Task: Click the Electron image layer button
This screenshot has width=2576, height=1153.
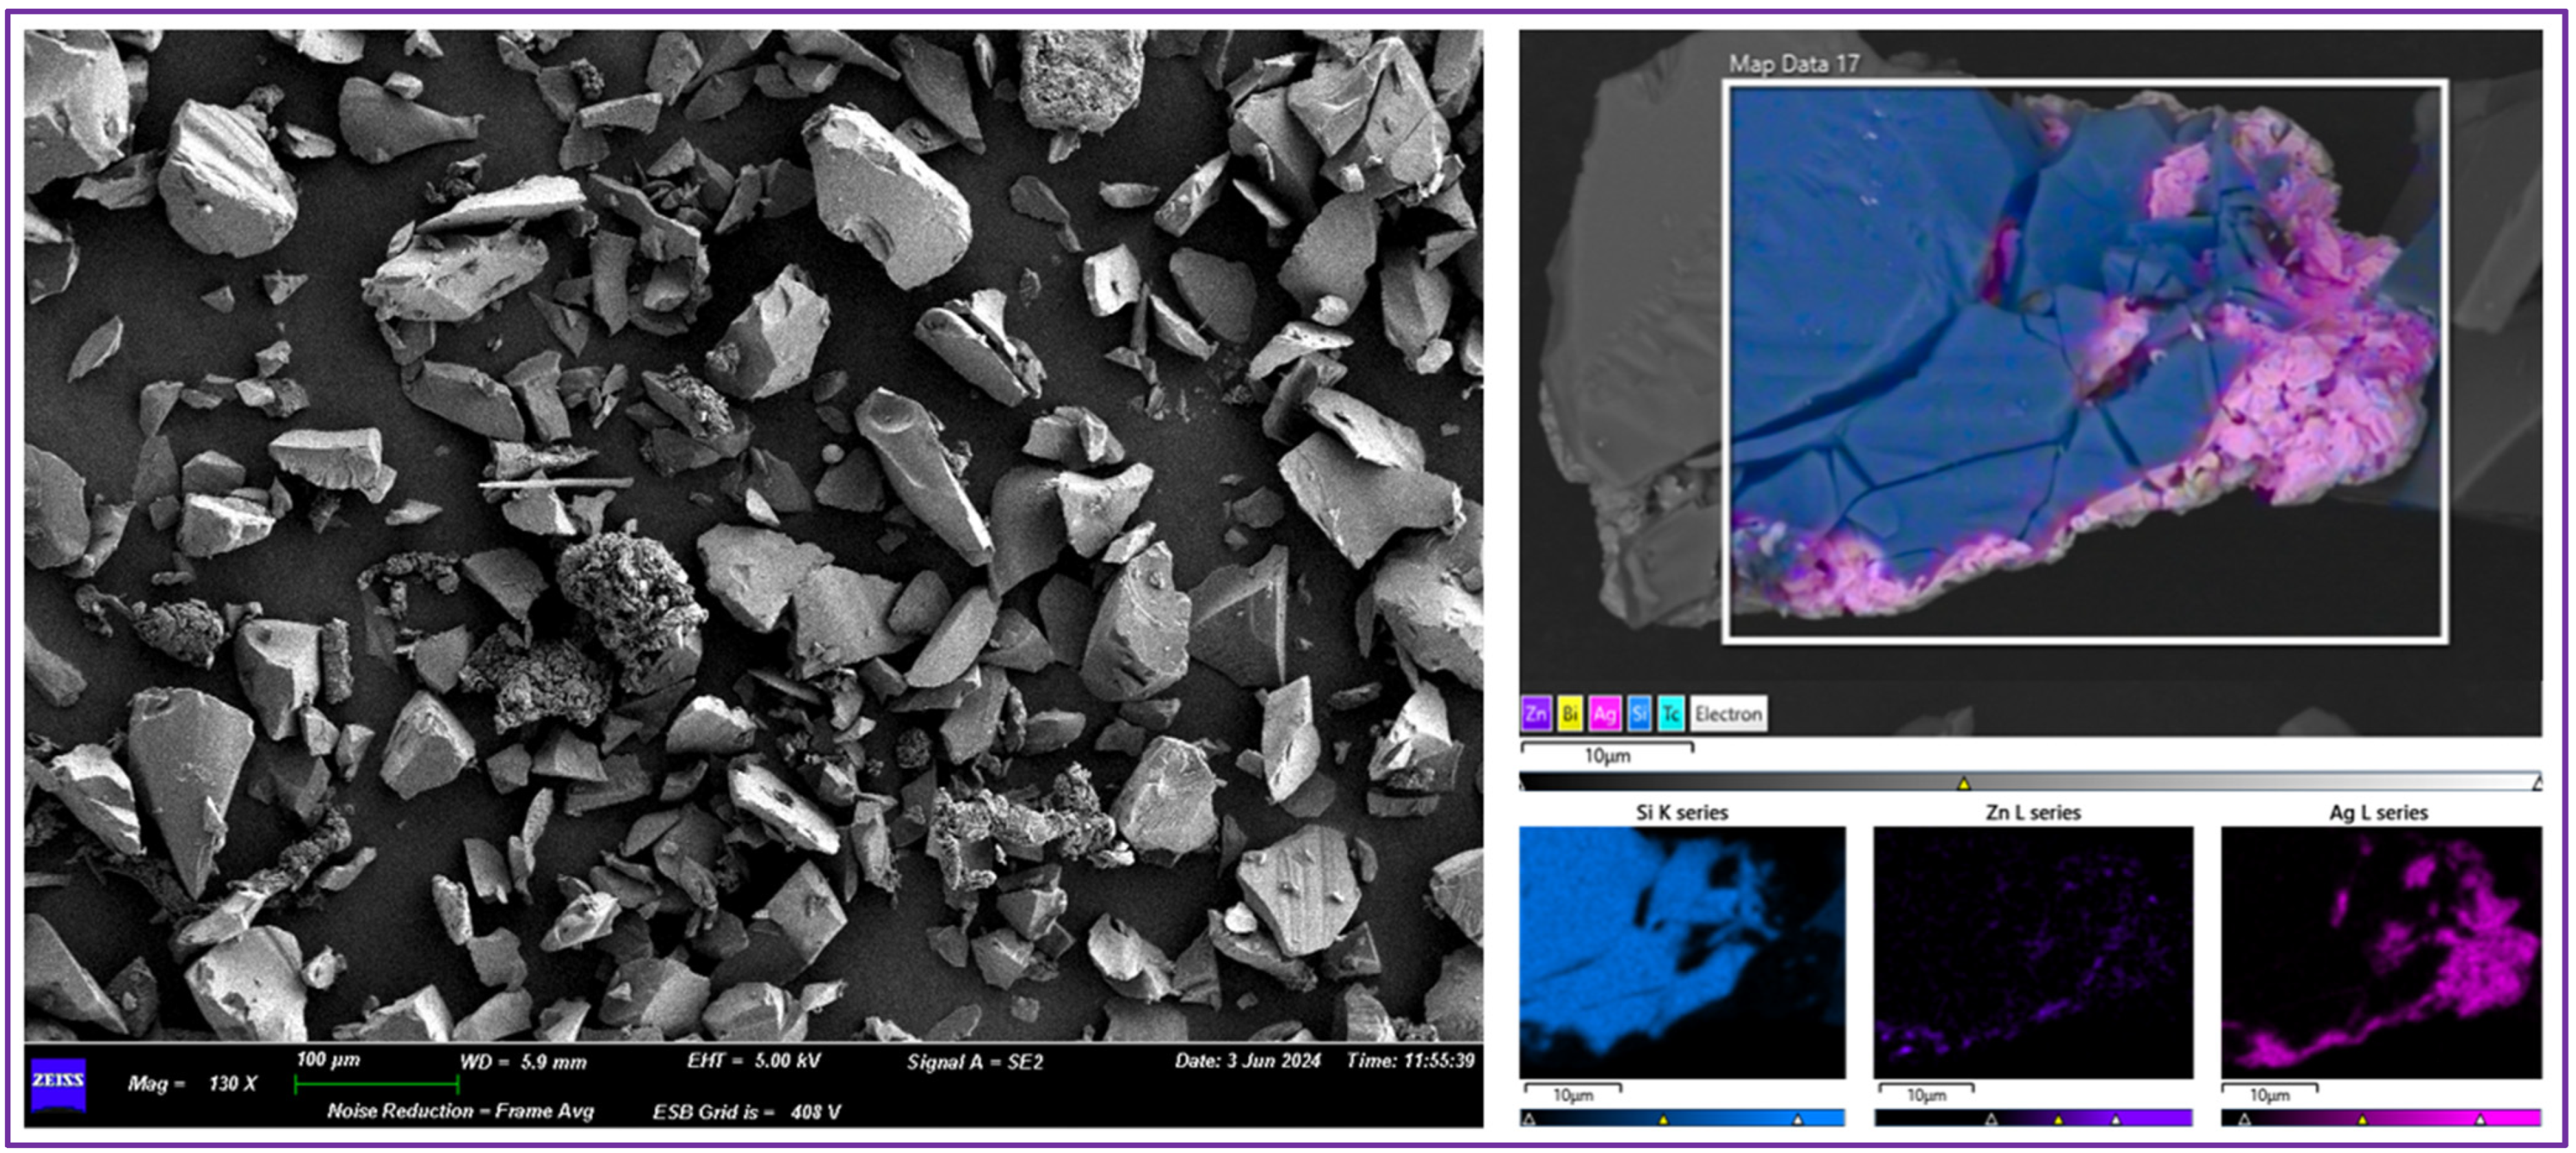Action: 1728,714
